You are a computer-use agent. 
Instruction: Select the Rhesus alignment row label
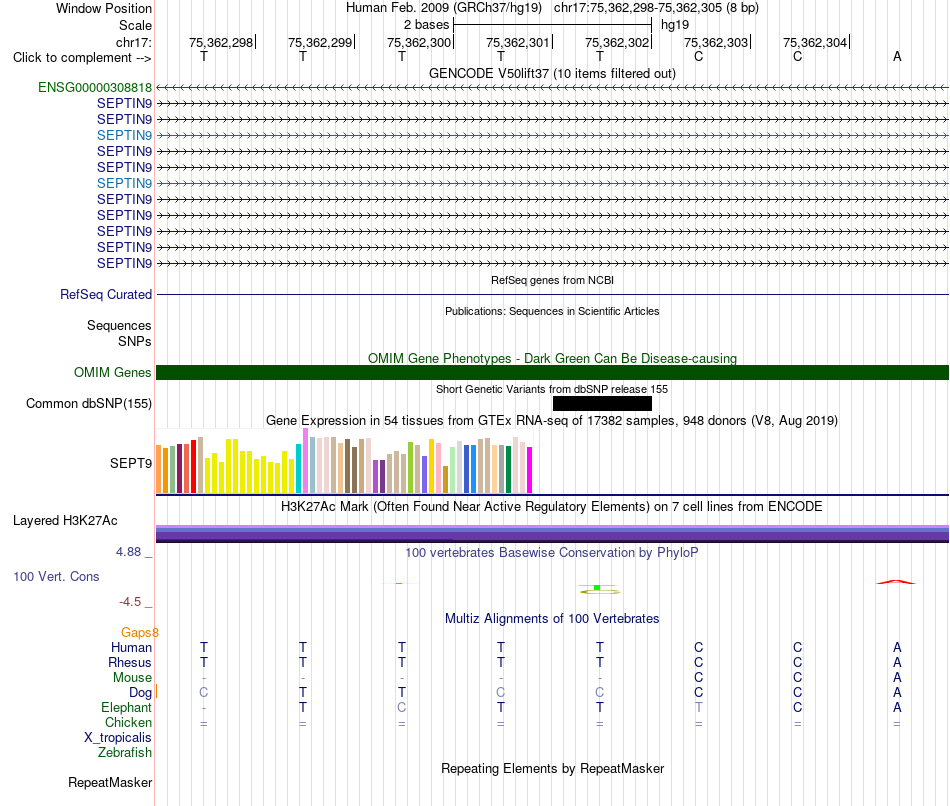pyautogui.click(x=130, y=663)
